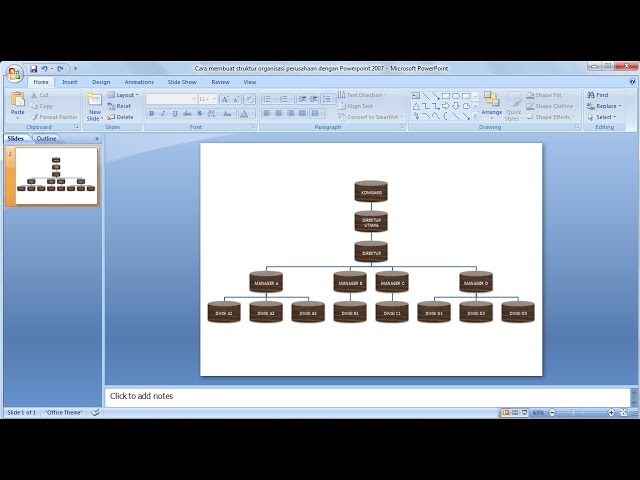
Task: Click the Arrange shapes icon
Action: [x=491, y=103]
